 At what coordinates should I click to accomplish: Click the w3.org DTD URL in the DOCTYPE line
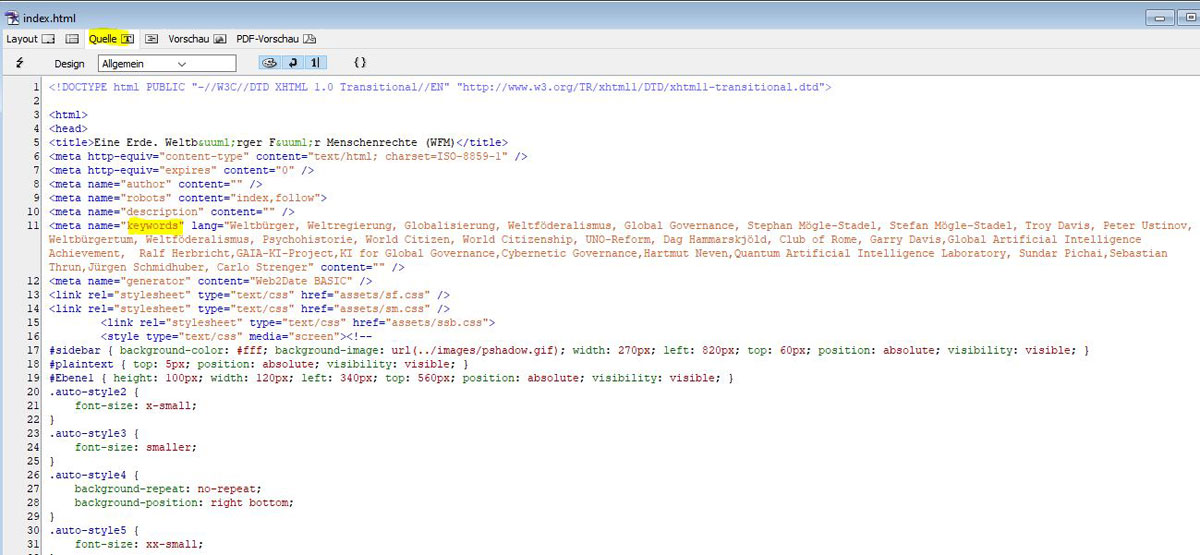click(x=640, y=87)
